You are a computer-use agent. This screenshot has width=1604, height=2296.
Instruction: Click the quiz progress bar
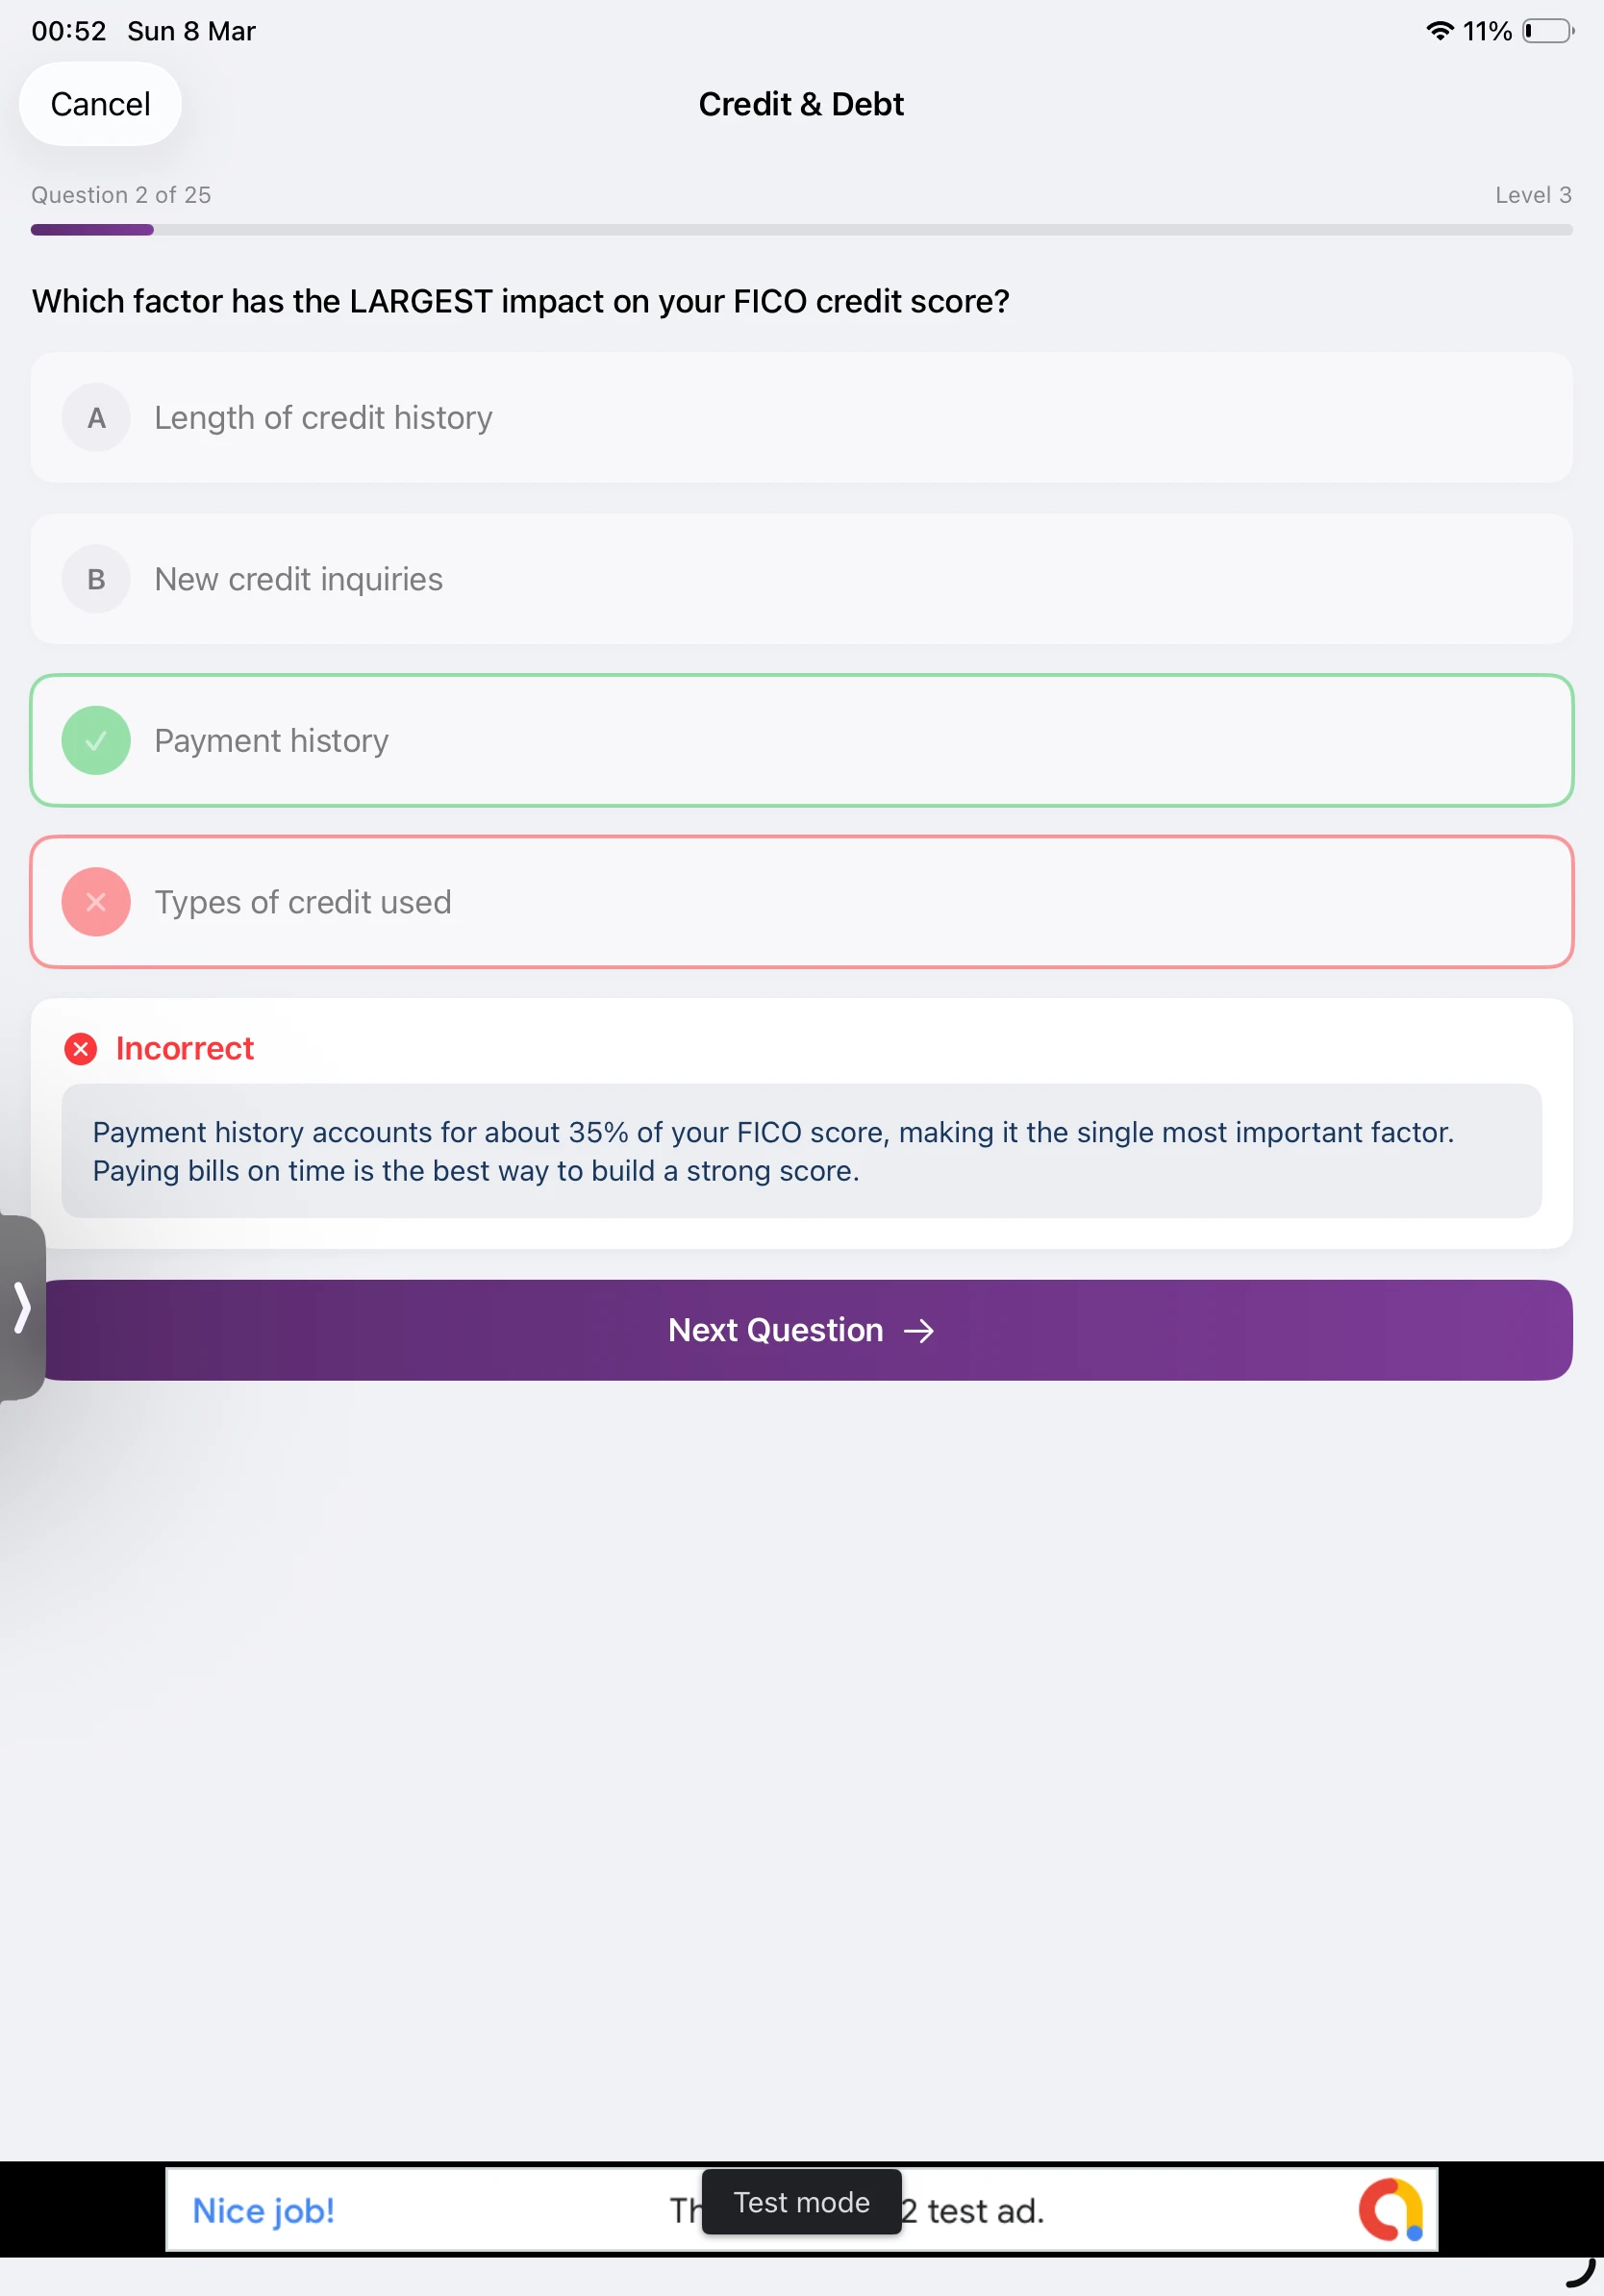(800, 230)
